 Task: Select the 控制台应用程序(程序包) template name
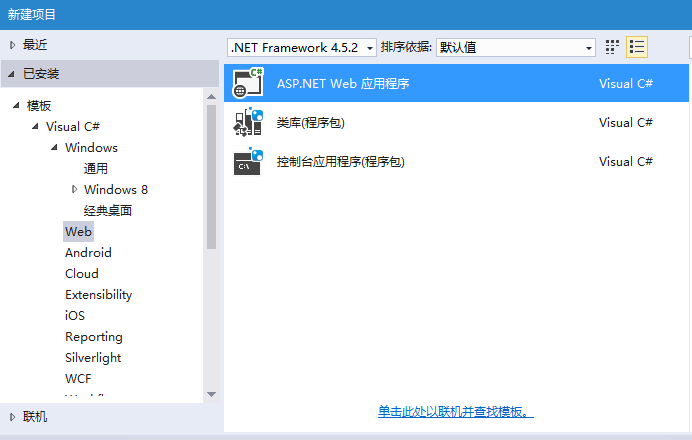point(340,162)
